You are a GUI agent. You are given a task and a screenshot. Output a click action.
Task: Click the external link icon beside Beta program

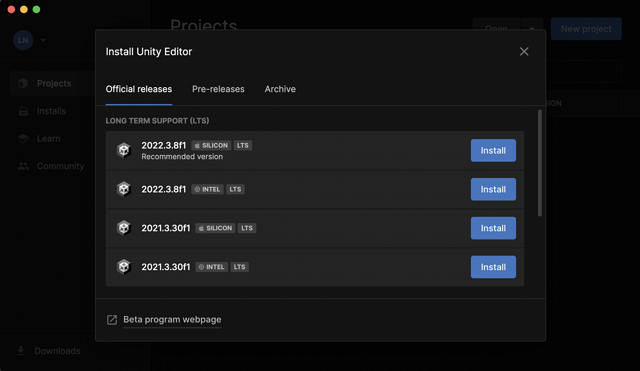(112, 320)
